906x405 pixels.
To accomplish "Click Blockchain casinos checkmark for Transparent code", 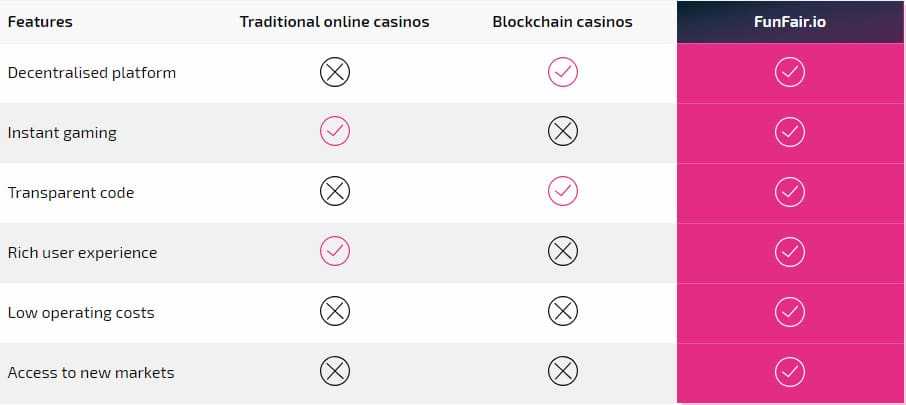I will [x=563, y=191].
